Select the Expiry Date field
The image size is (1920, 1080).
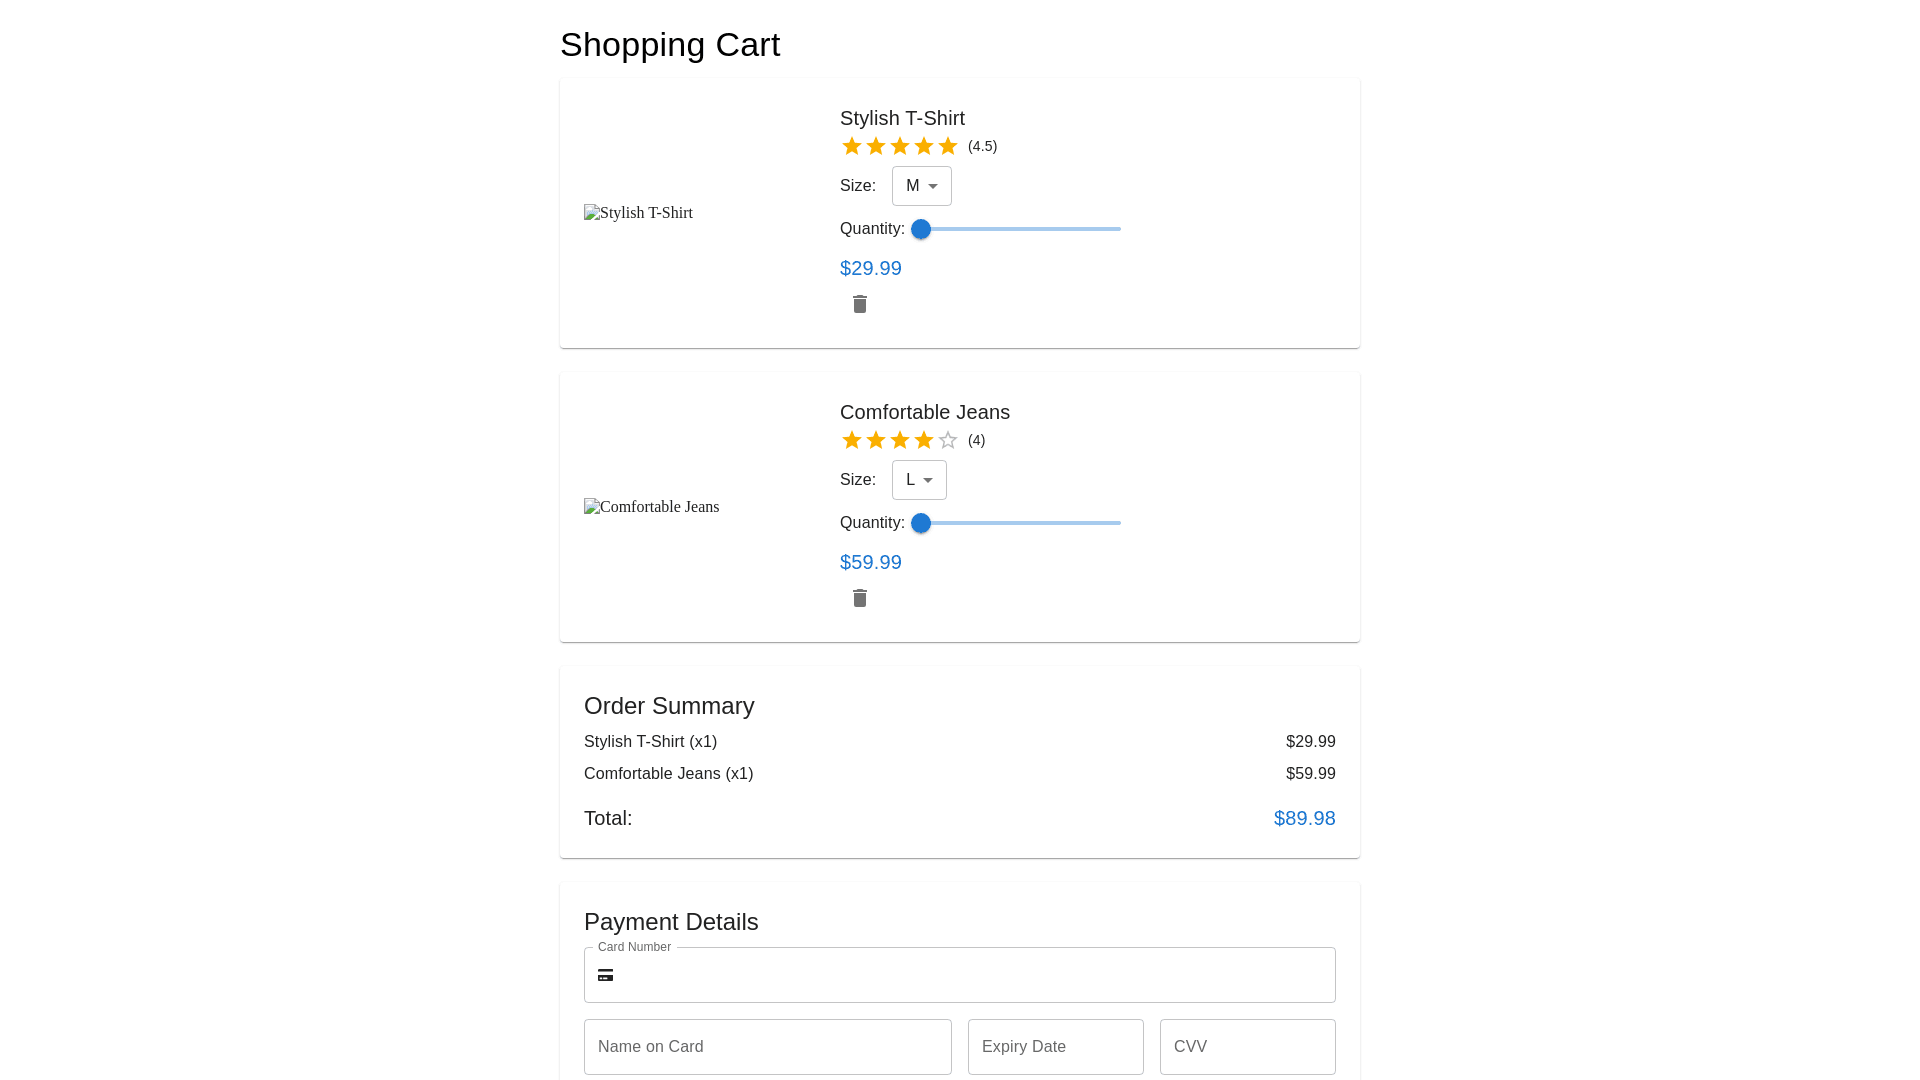point(1055,1047)
